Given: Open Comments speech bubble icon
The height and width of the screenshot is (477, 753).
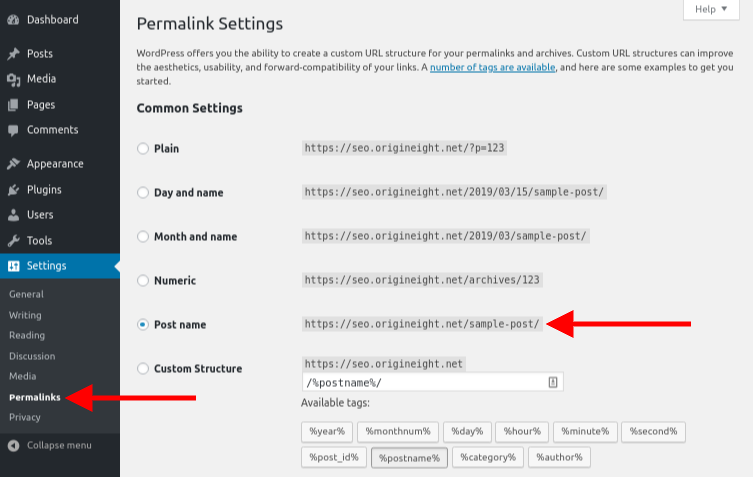Looking at the screenshot, I should (x=13, y=130).
